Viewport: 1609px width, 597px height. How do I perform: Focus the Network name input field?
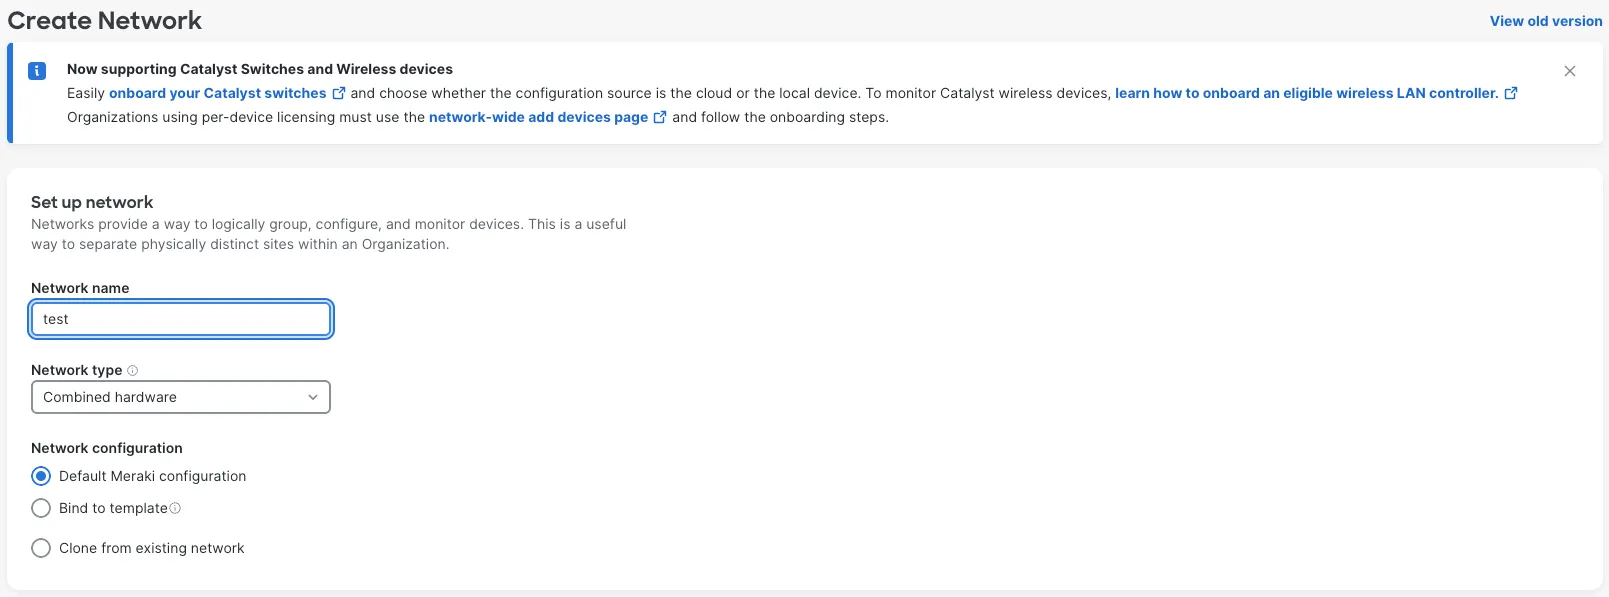point(181,319)
